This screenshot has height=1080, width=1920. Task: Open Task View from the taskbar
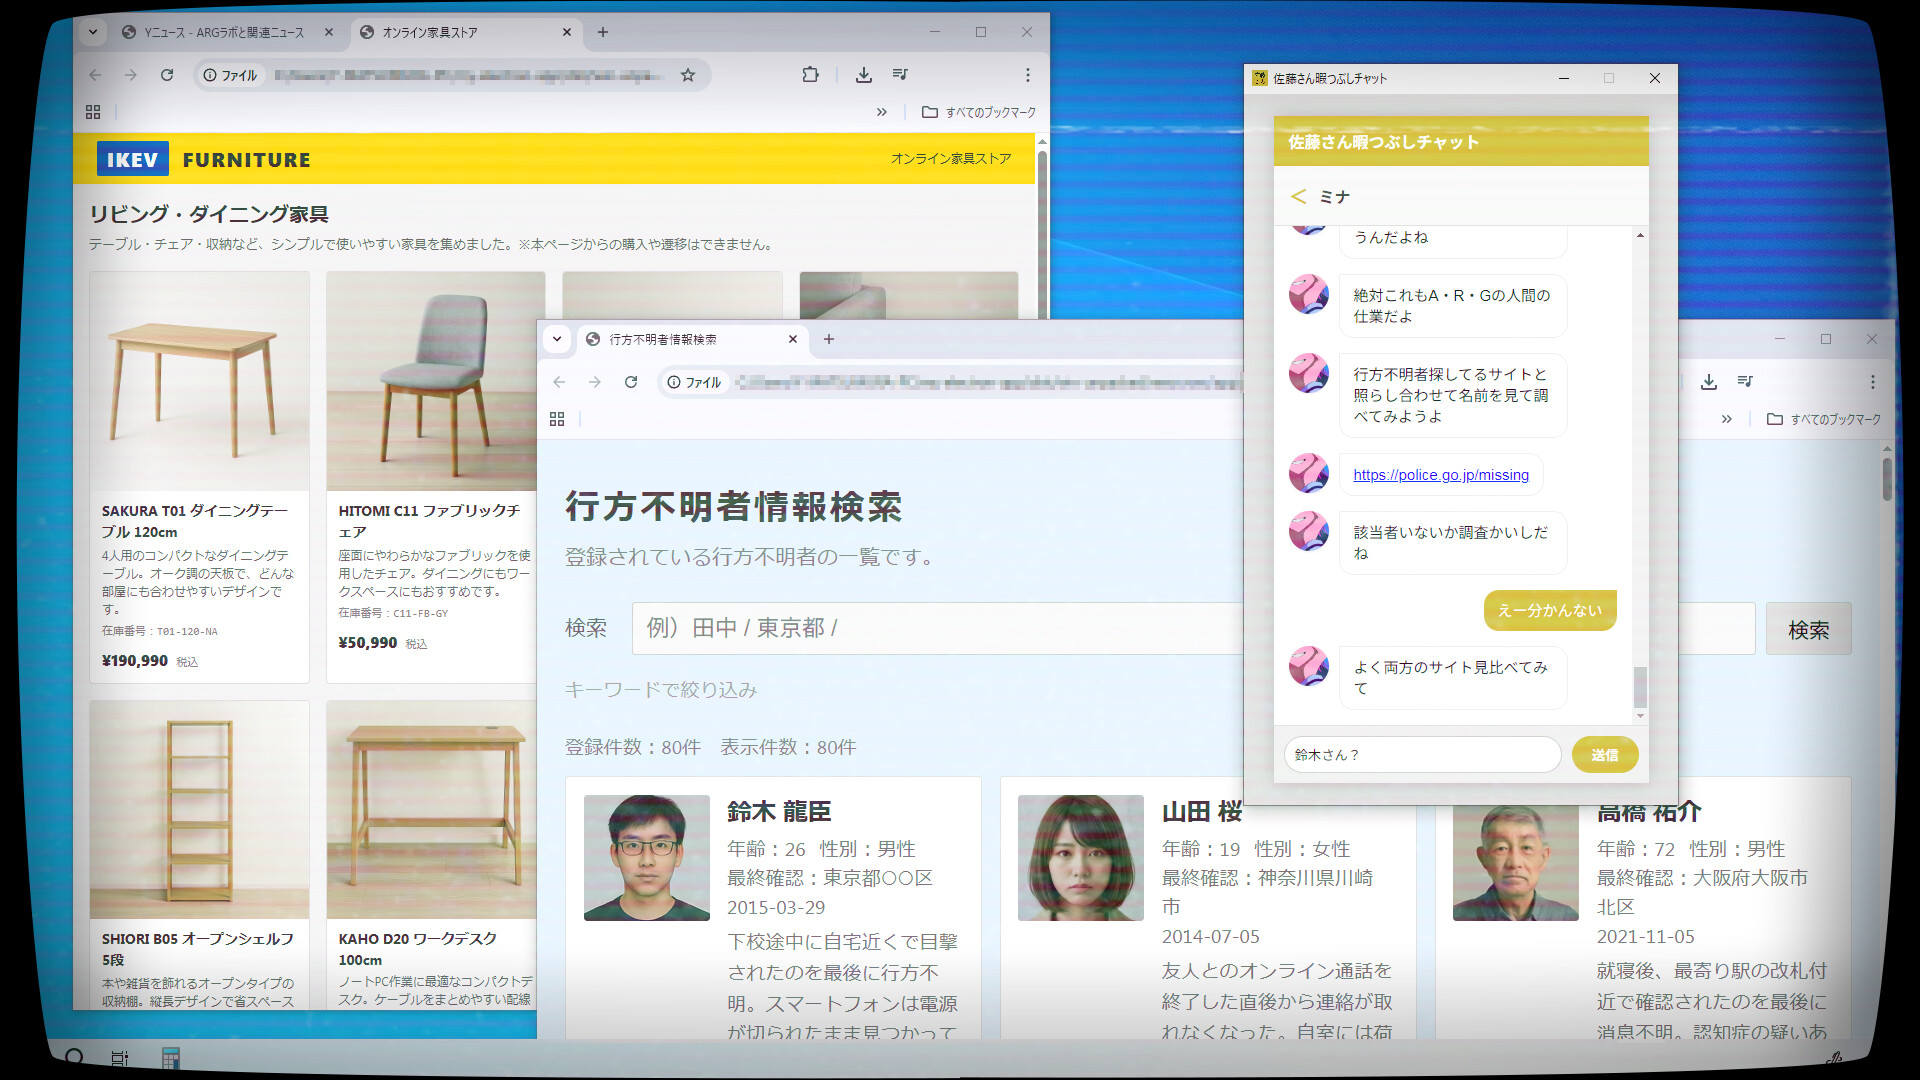pyautogui.click(x=120, y=1058)
